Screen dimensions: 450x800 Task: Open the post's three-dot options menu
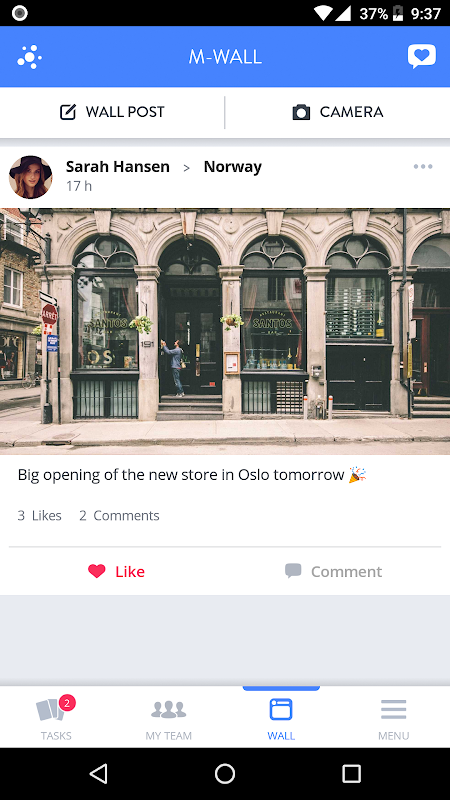tap(423, 167)
